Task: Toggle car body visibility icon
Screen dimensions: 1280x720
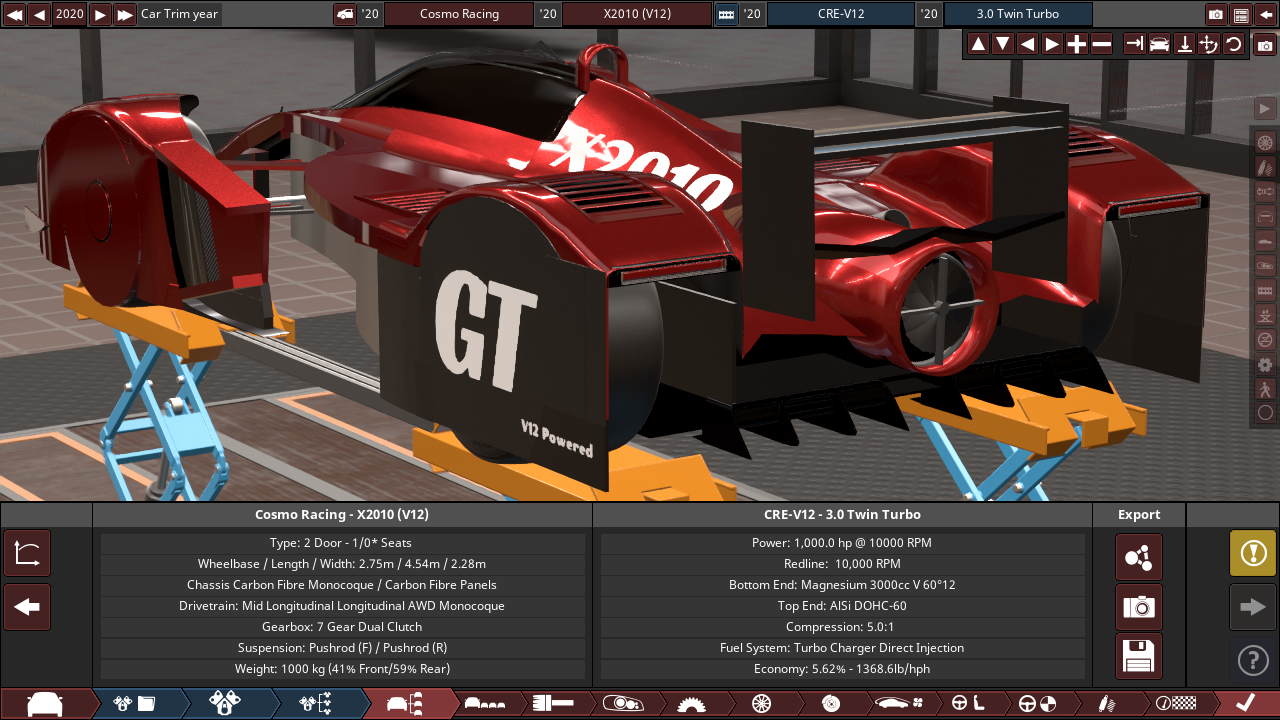Action: [1265, 241]
